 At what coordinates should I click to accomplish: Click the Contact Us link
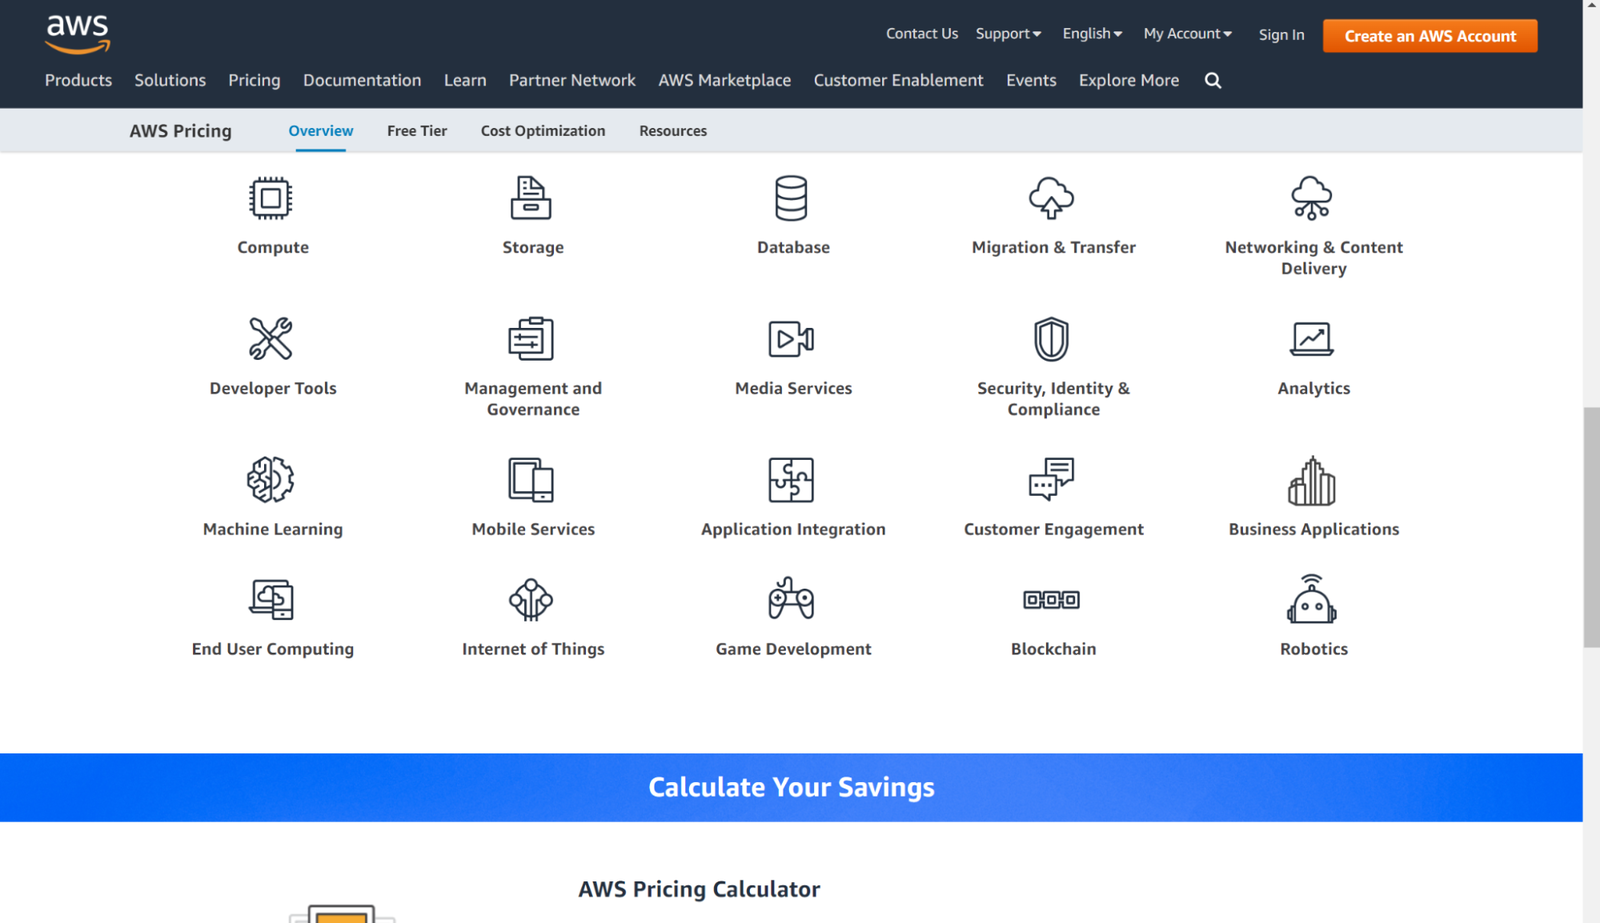(922, 34)
